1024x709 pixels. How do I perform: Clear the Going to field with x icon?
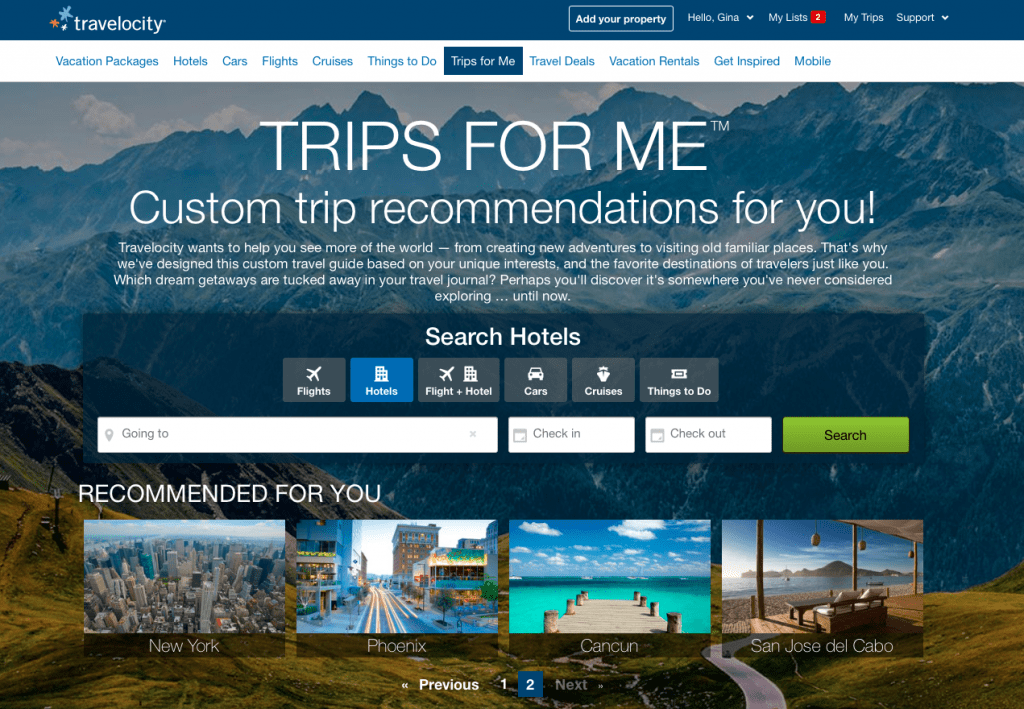473,434
